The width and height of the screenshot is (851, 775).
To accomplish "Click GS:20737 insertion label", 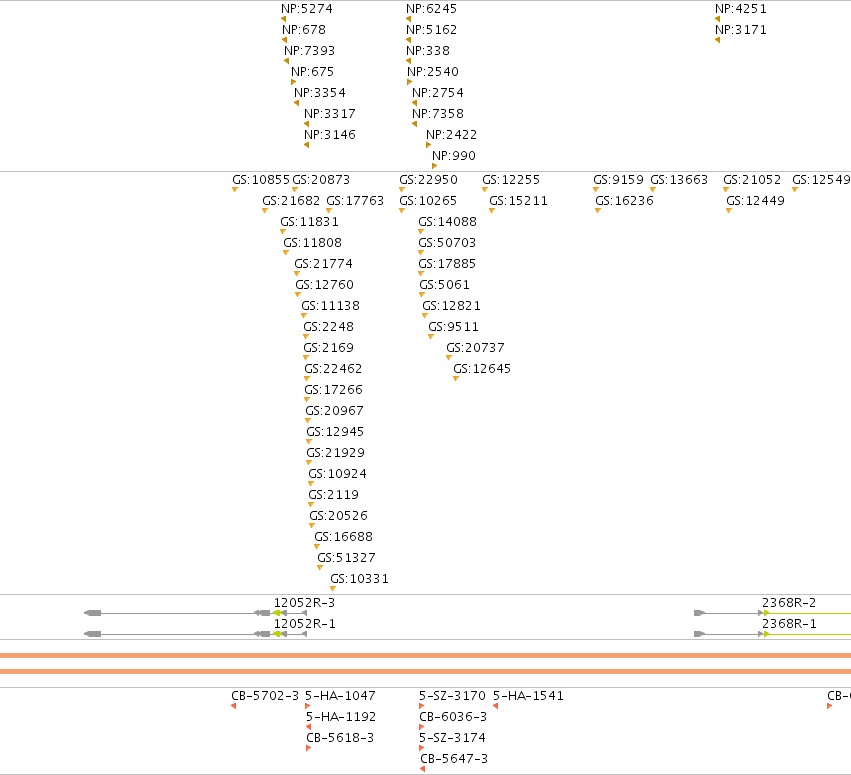I will point(475,348).
